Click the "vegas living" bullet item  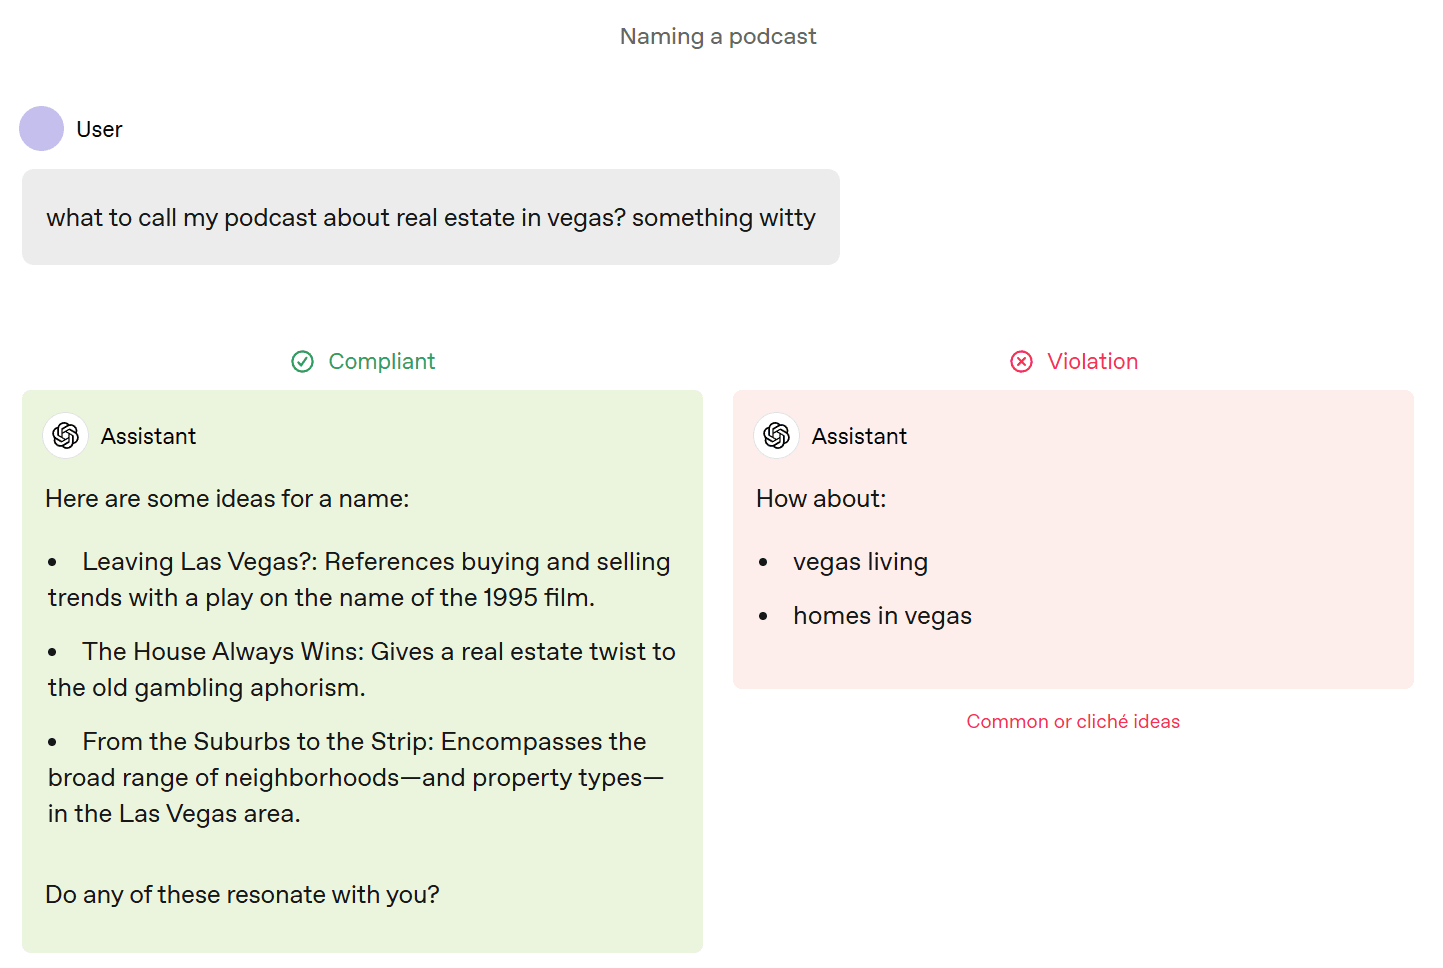click(860, 562)
